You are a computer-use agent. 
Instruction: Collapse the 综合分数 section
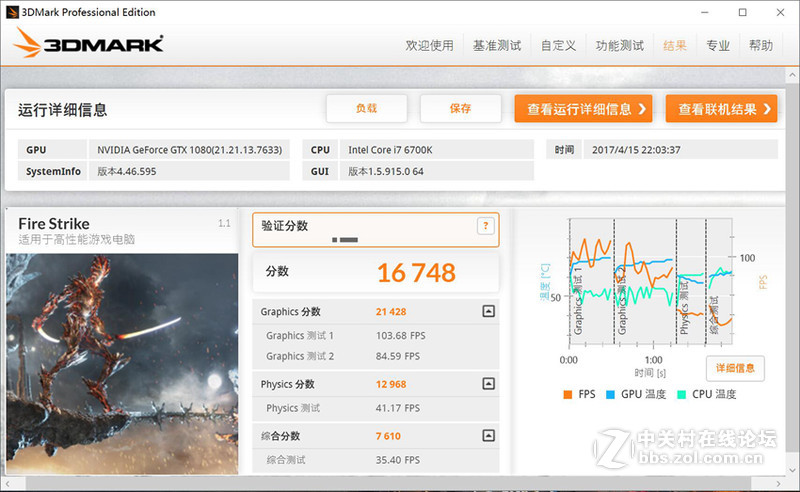pyautogui.click(x=488, y=436)
